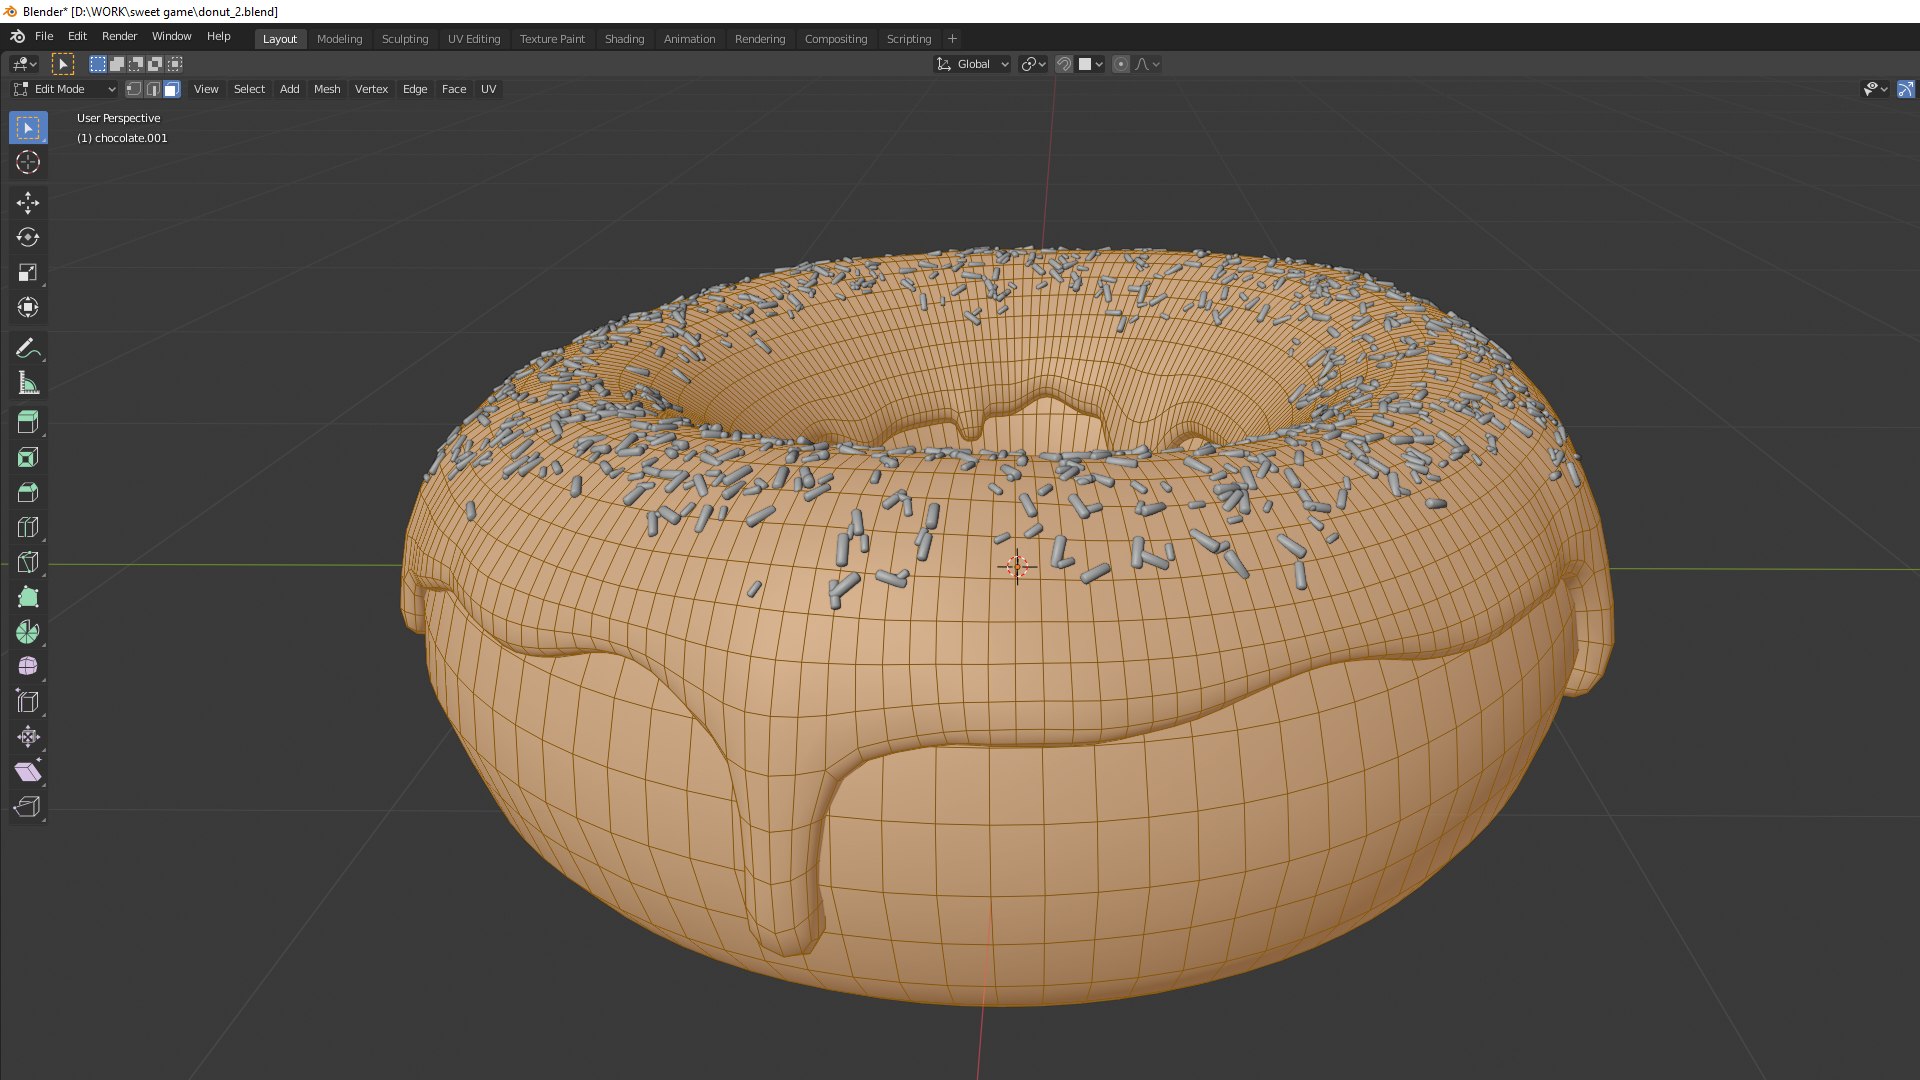Select the Shear tool
Screen dimensions: 1920x1080
coord(28,772)
